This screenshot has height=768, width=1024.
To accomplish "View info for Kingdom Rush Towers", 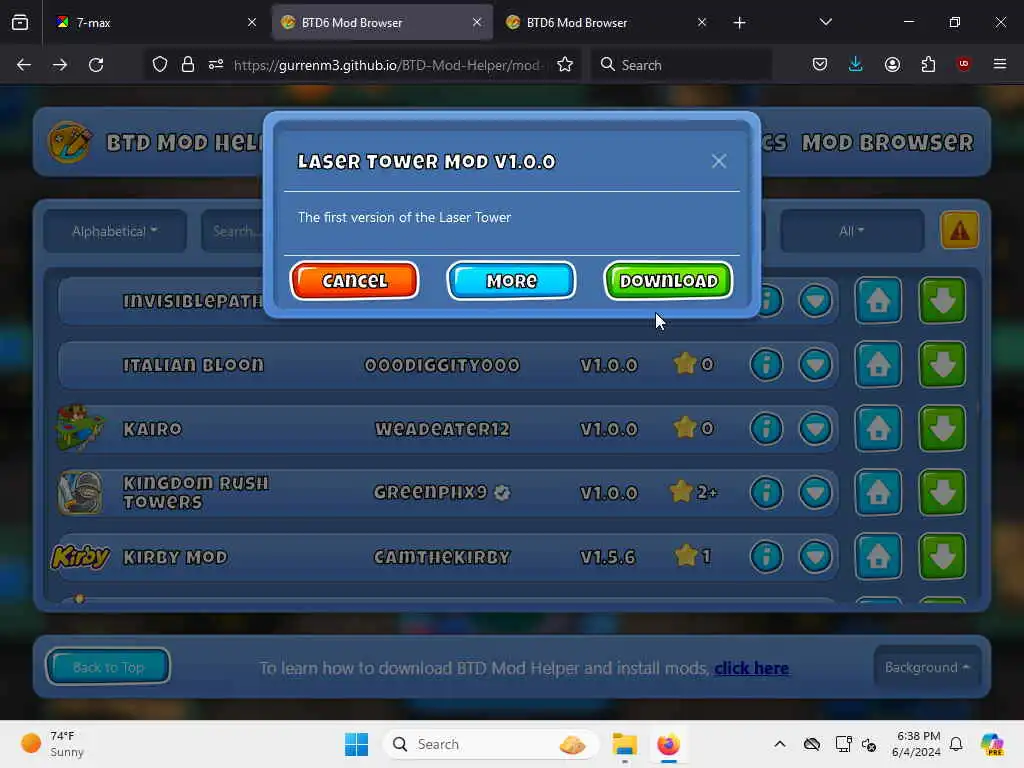I will [766, 492].
